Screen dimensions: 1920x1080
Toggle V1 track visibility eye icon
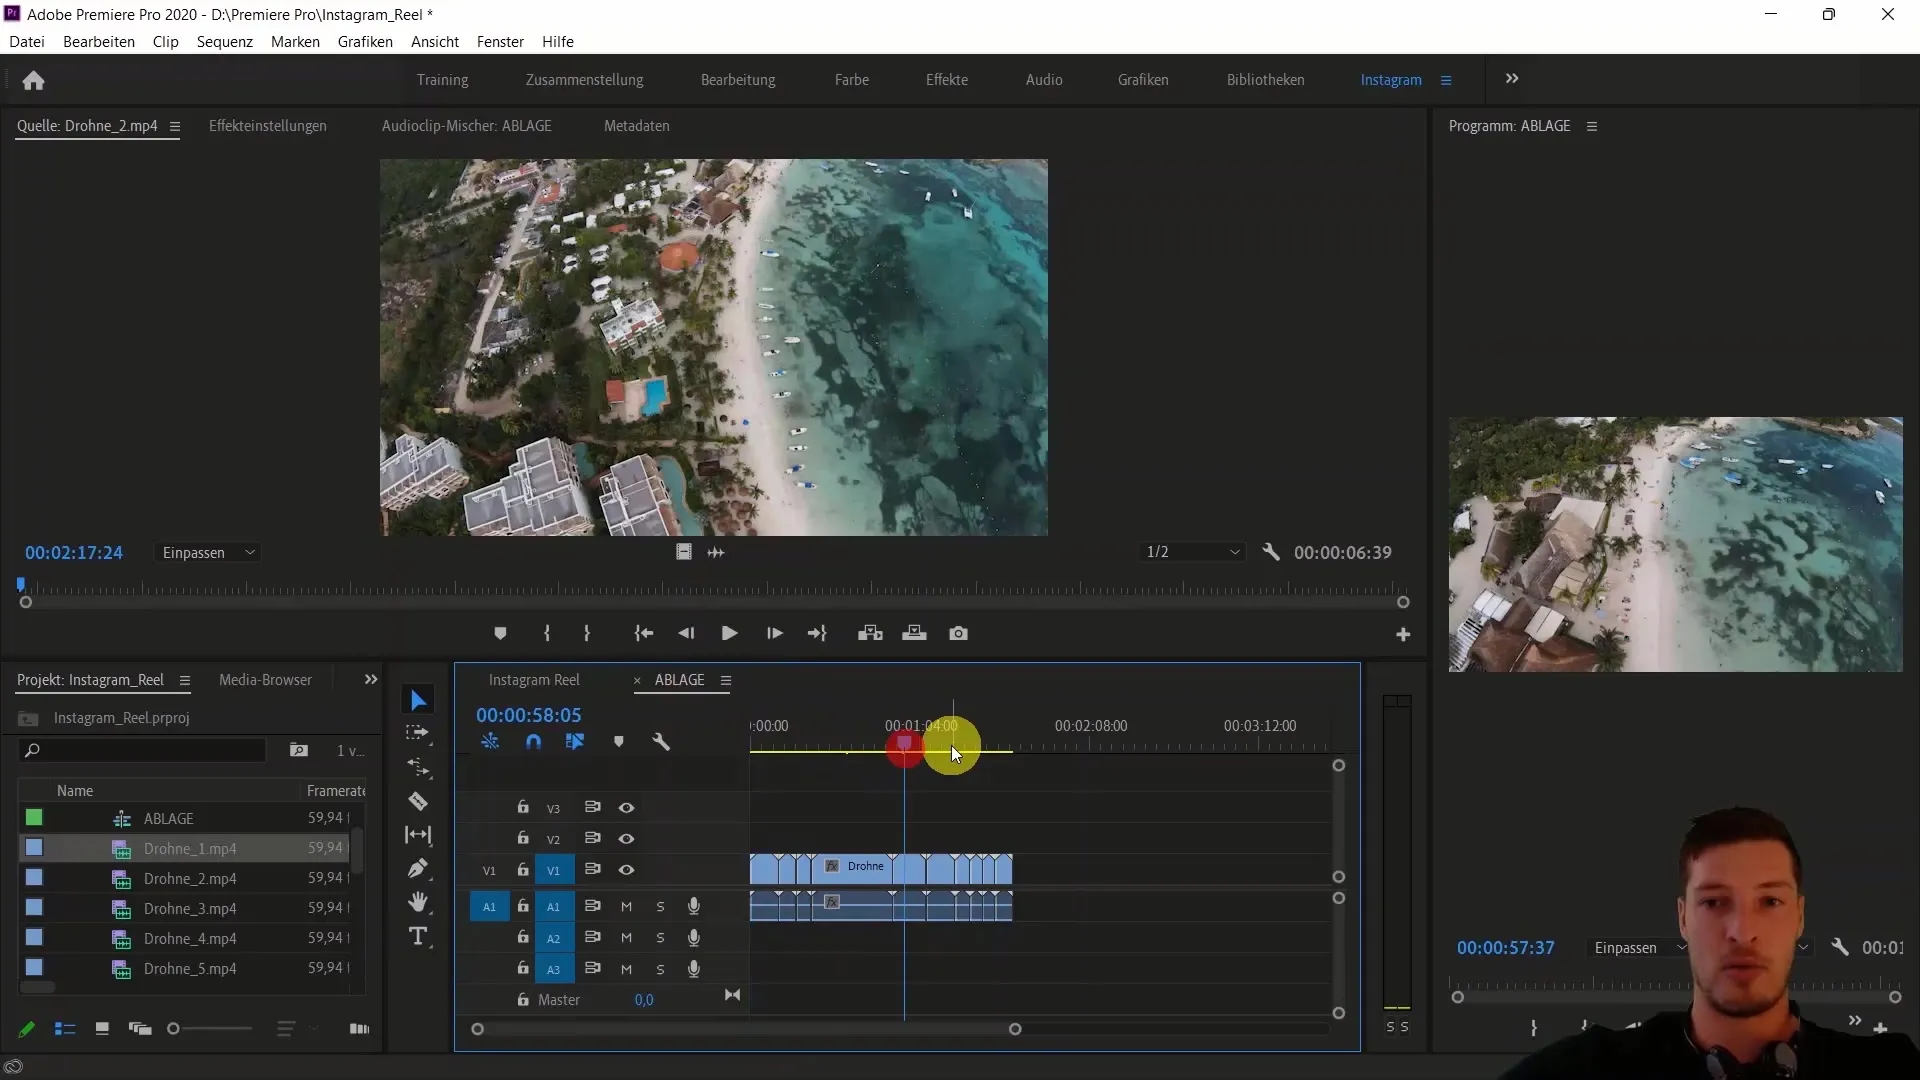626,869
